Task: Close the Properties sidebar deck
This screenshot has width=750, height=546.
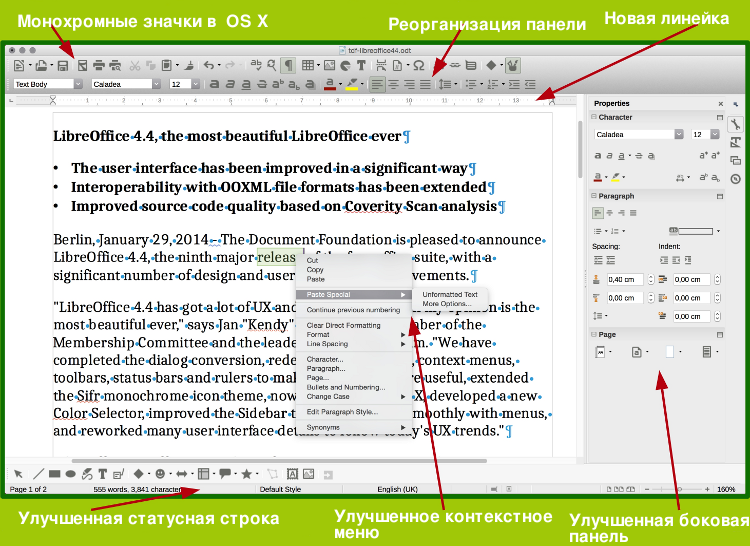Action: point(721,104)
